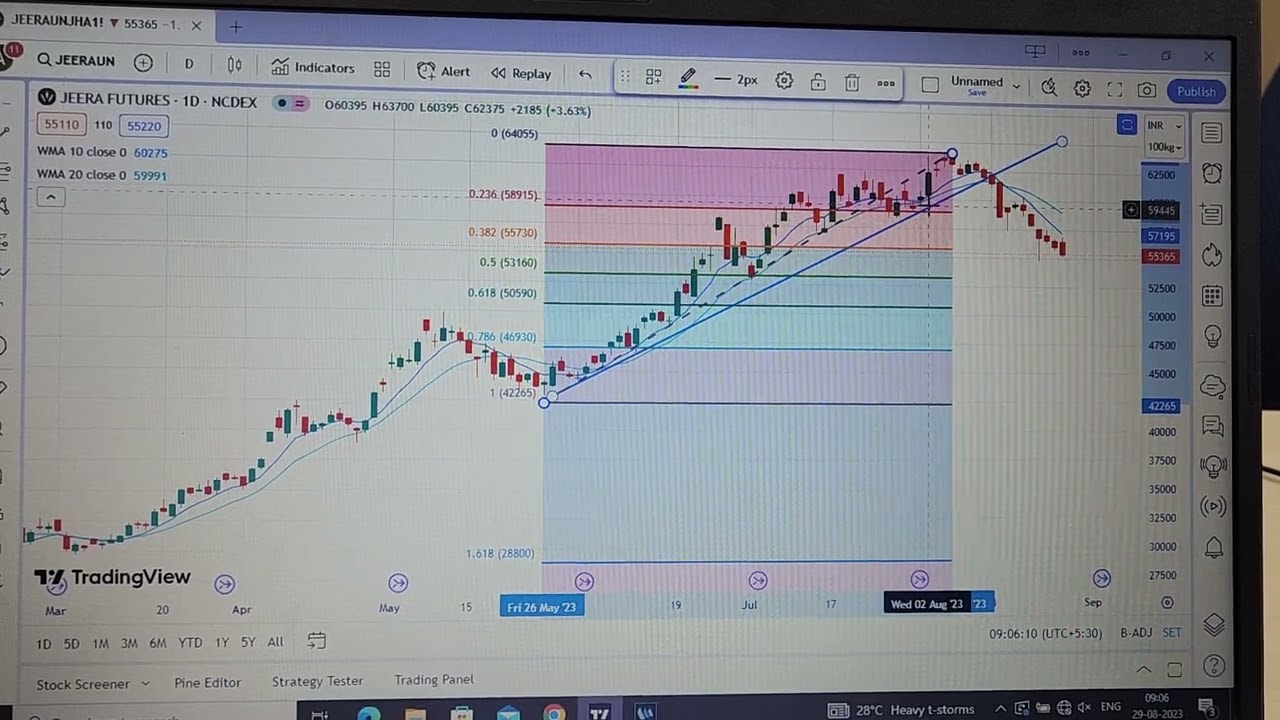Viewport: 1280px width, 720px height.
Task: Toggle B-ADJ back adjustment
Action: (x=1136, y=633)
